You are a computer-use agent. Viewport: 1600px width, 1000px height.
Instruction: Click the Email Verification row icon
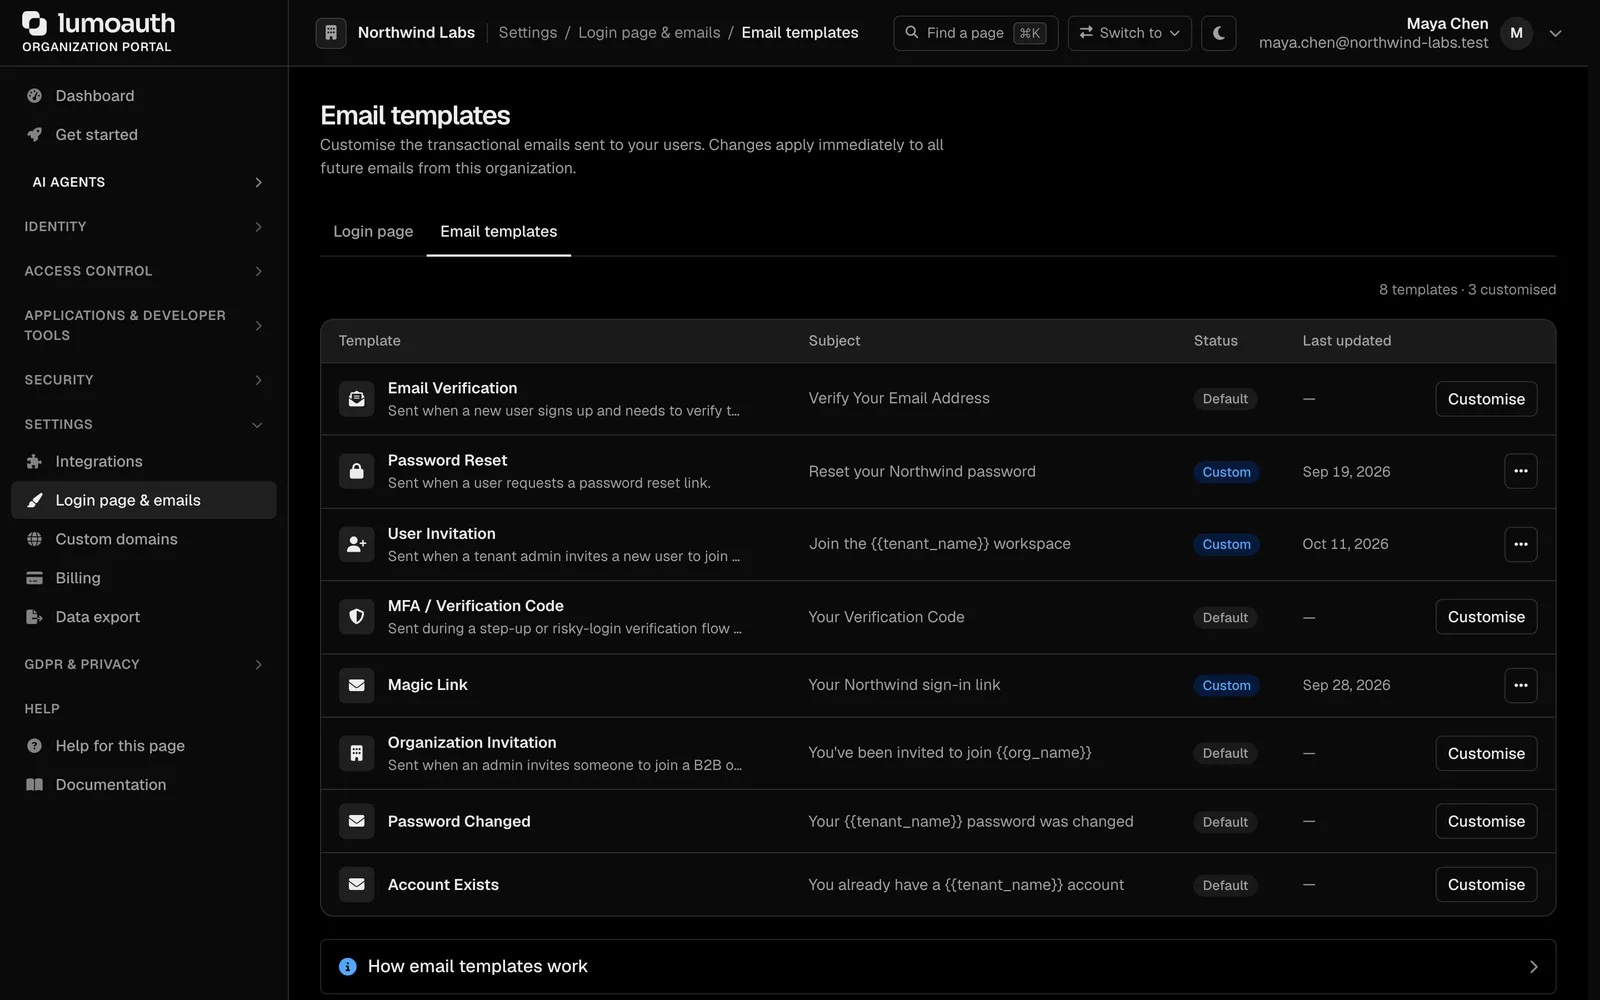(356, 399)
